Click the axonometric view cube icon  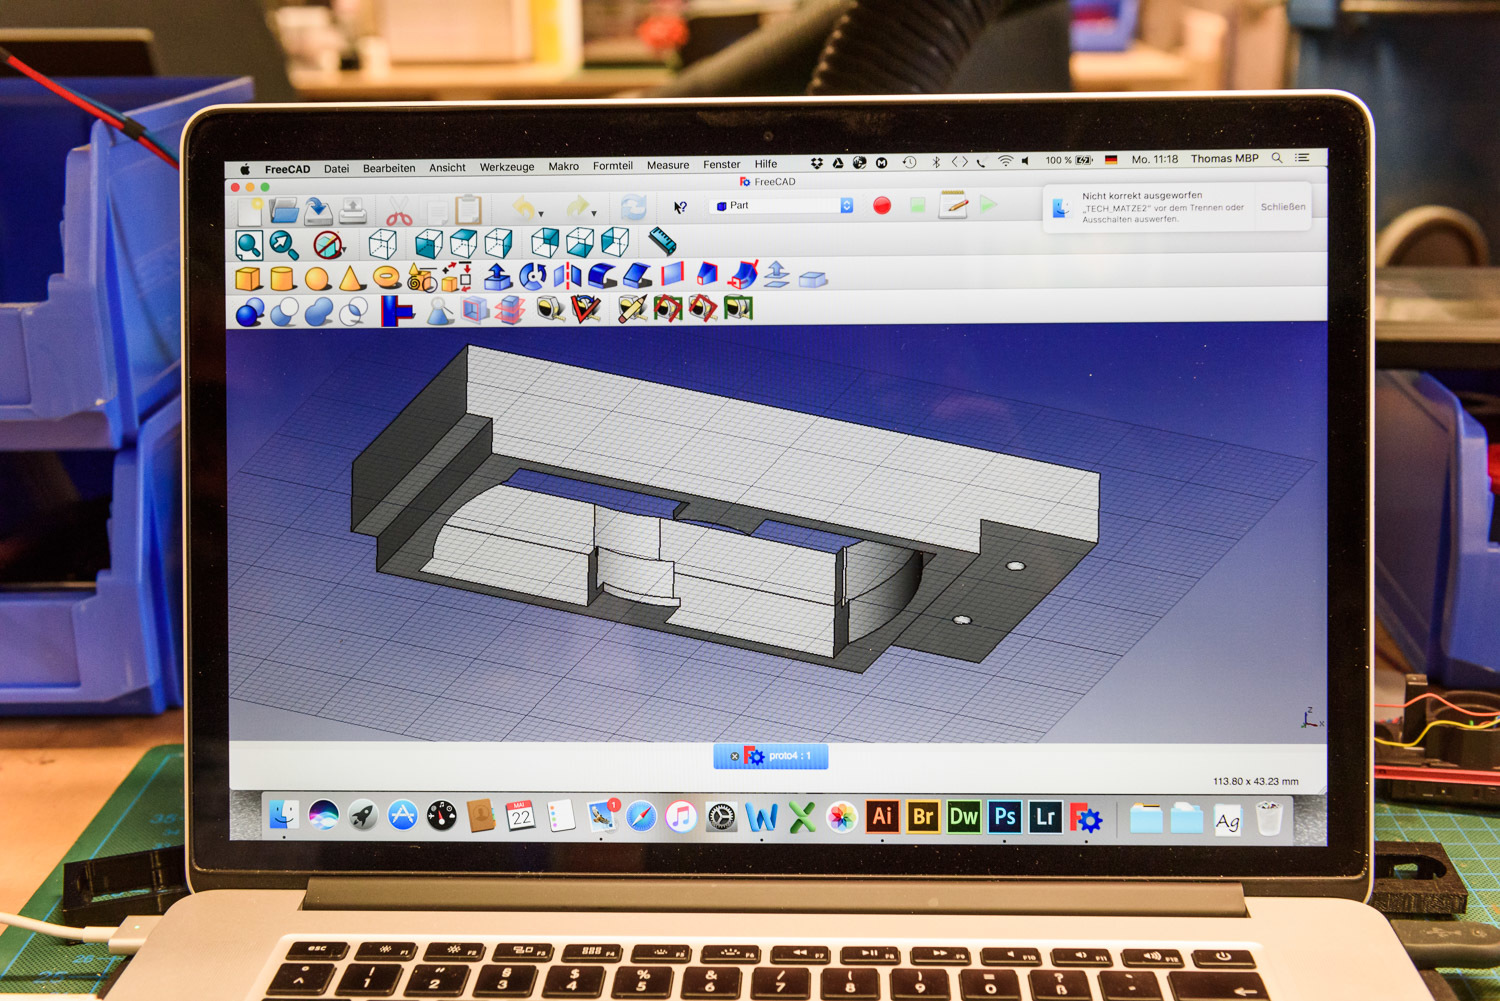[383, 243]
